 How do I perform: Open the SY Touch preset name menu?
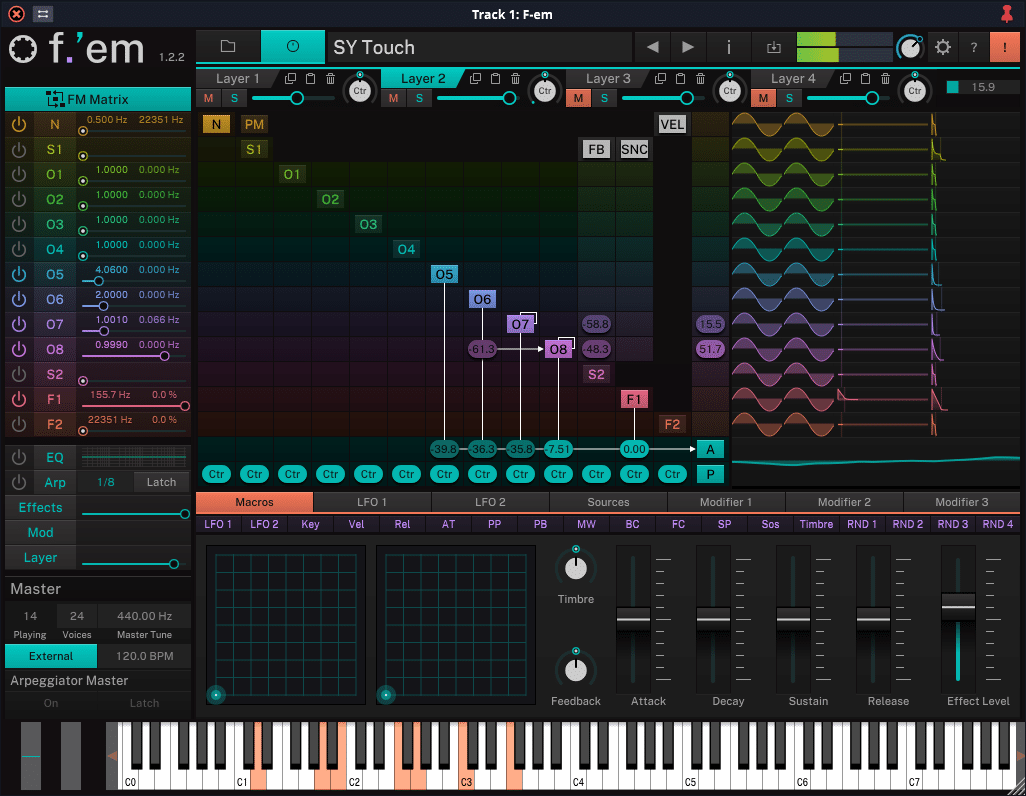(480, 47)
